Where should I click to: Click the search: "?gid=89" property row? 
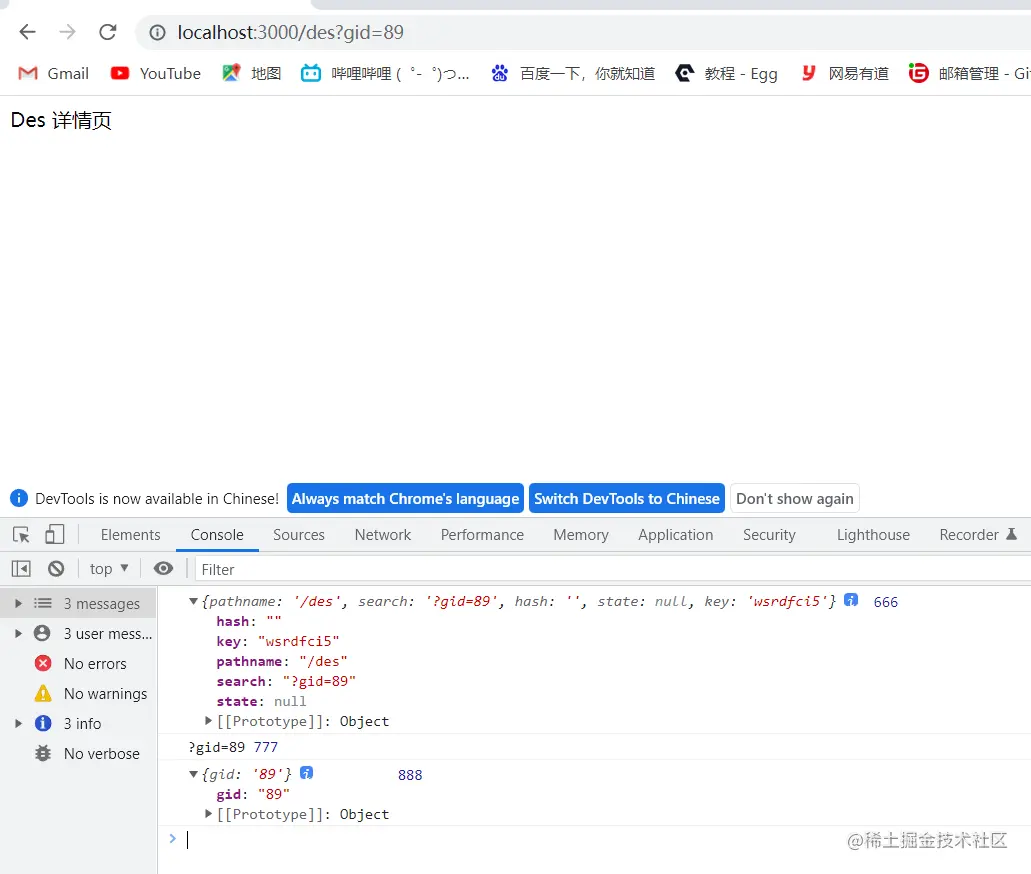click(x=286, y=681)
